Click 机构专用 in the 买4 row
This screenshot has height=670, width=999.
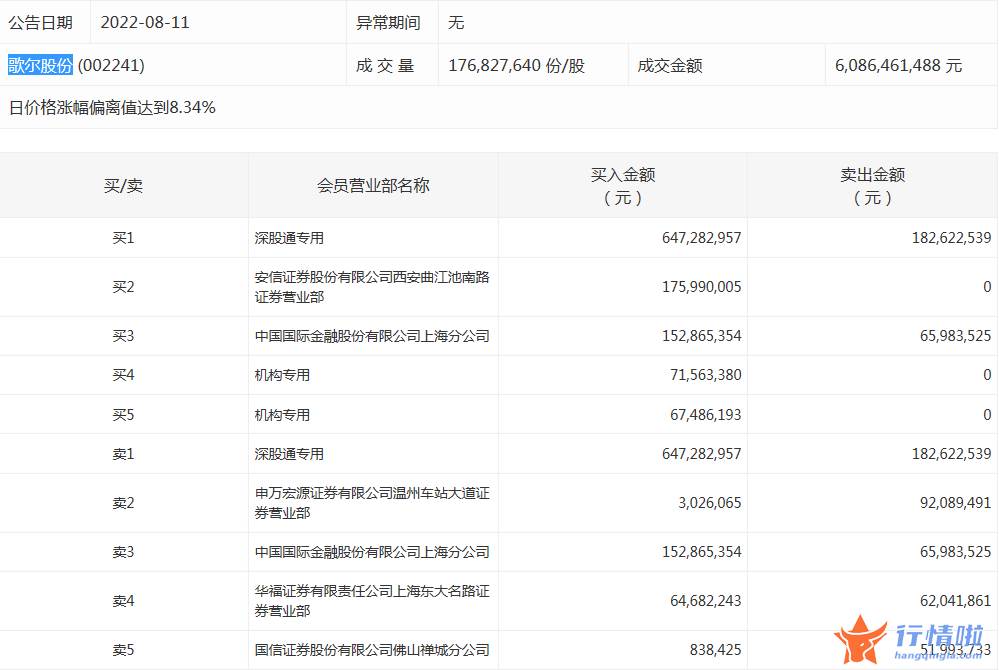click(x=282, y=374)
